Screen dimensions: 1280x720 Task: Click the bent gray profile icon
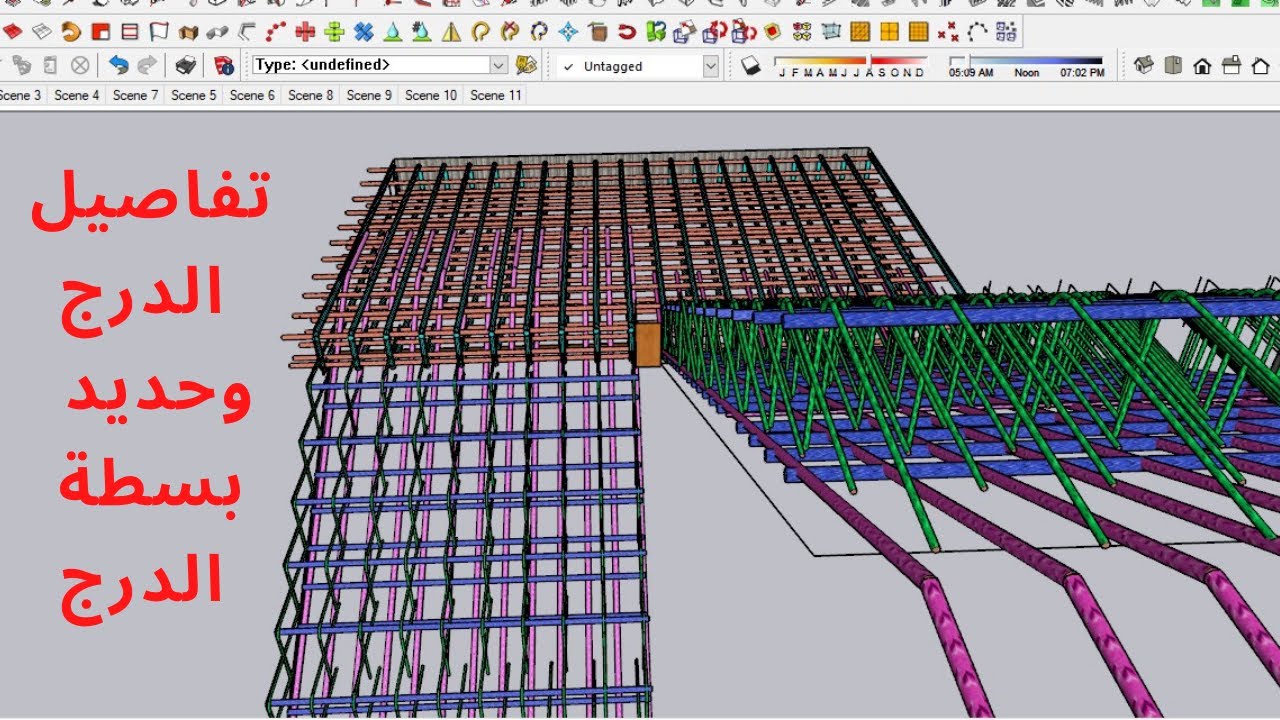pos(247,32)
